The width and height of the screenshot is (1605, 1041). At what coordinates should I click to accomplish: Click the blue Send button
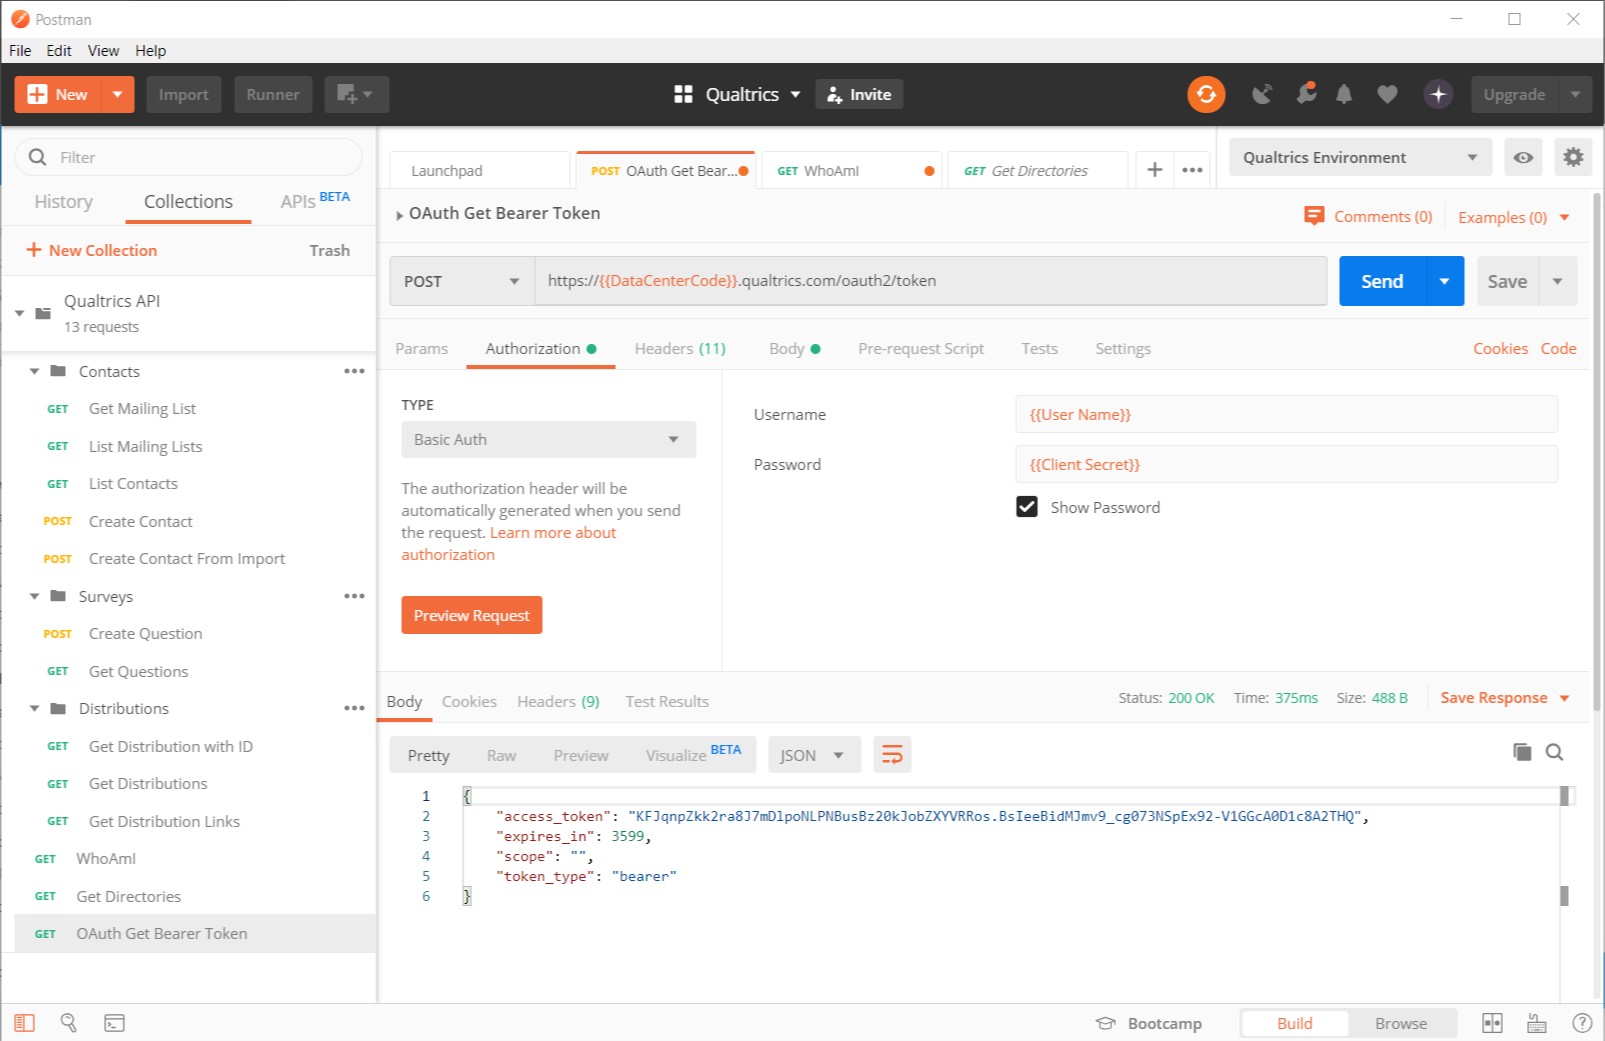tap(1382, 281)
